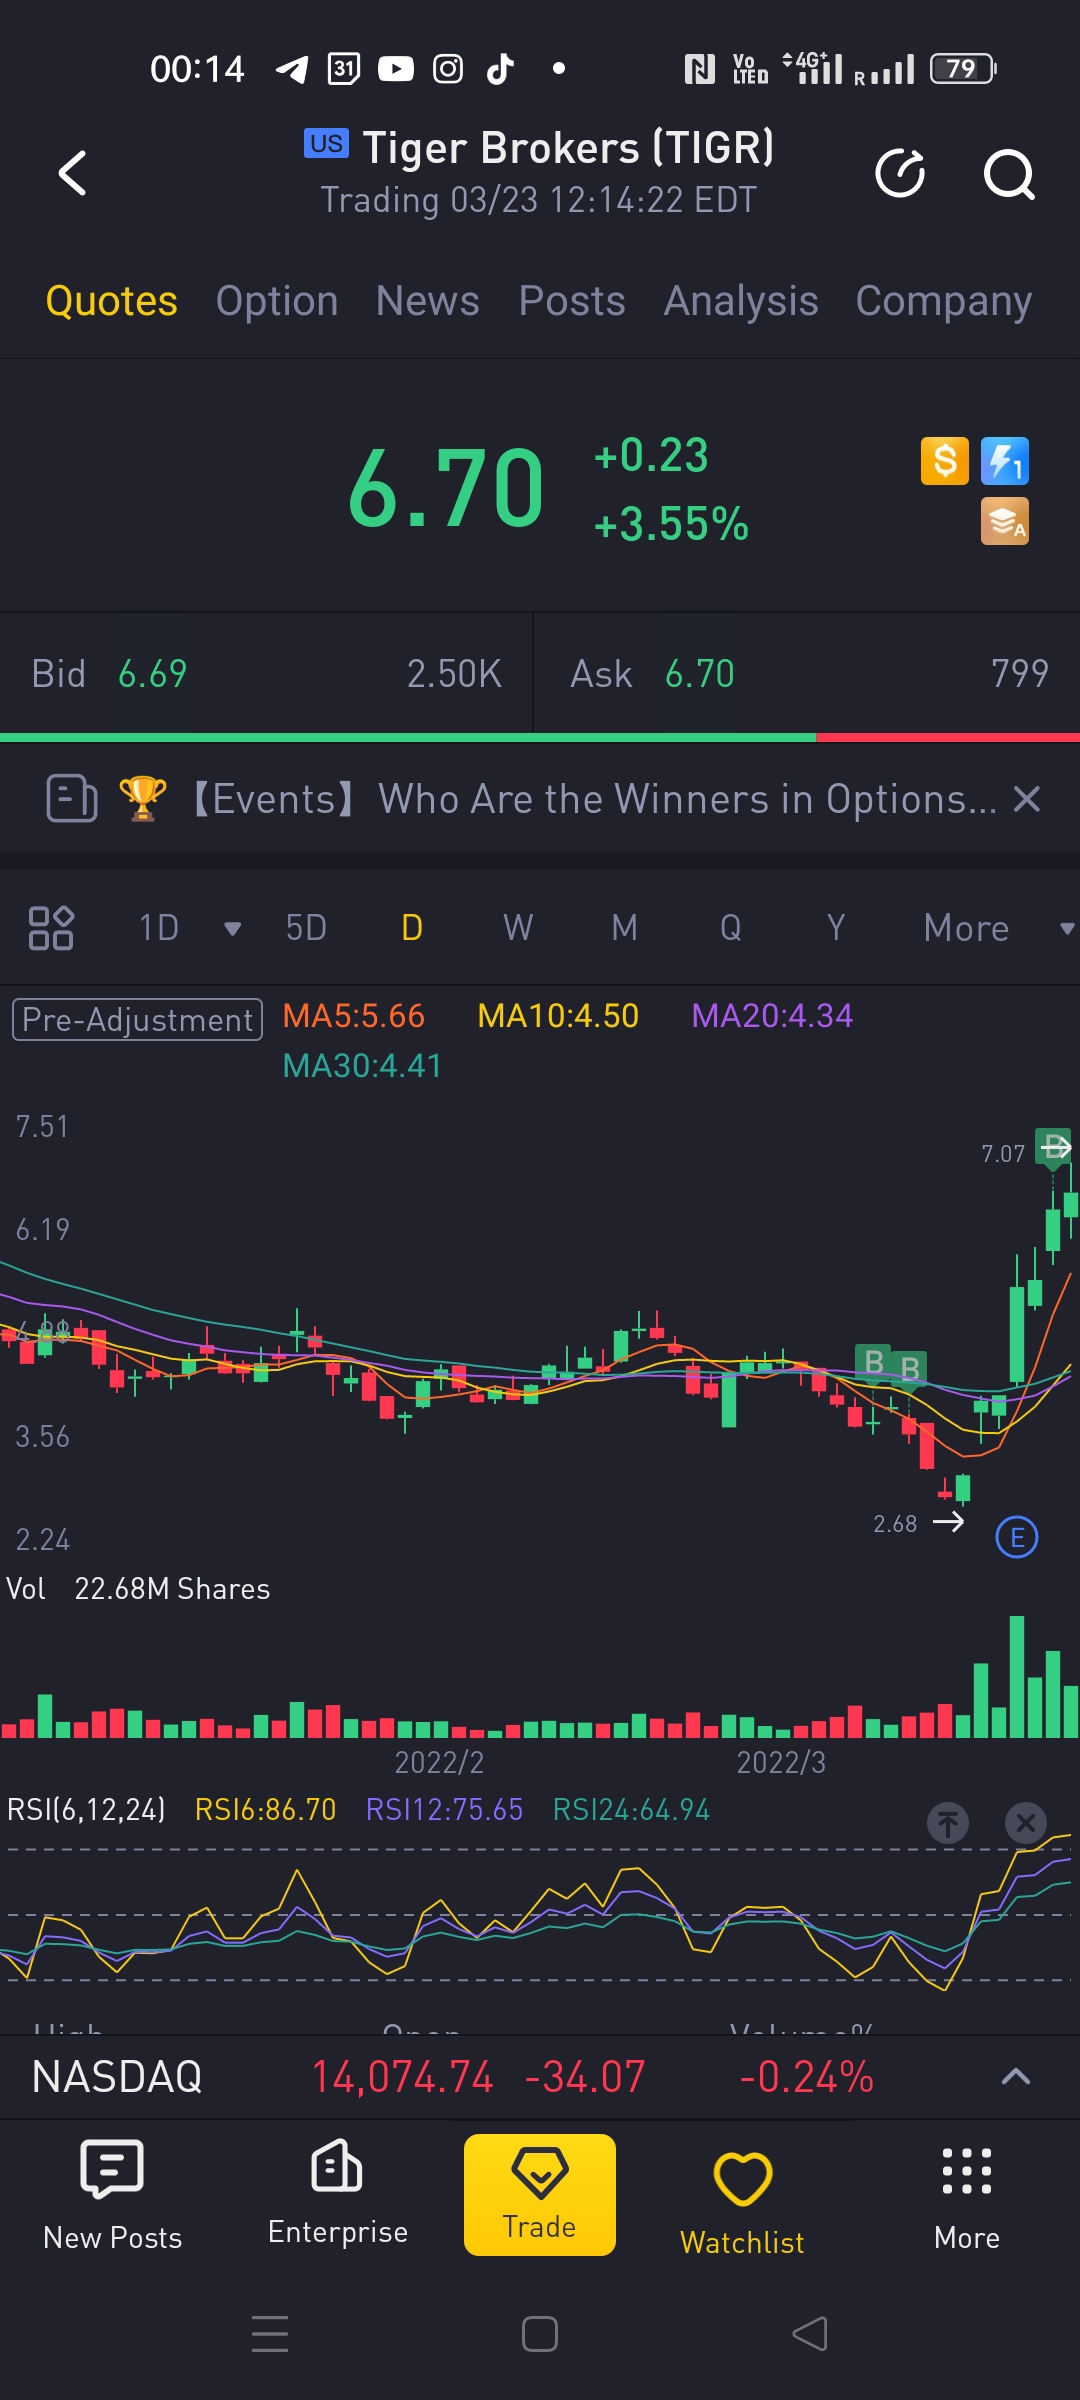This screenshot has height=2400, width=1080.
Task: Tap the RSI6:86.70 value
Action: coord(265,1810)
